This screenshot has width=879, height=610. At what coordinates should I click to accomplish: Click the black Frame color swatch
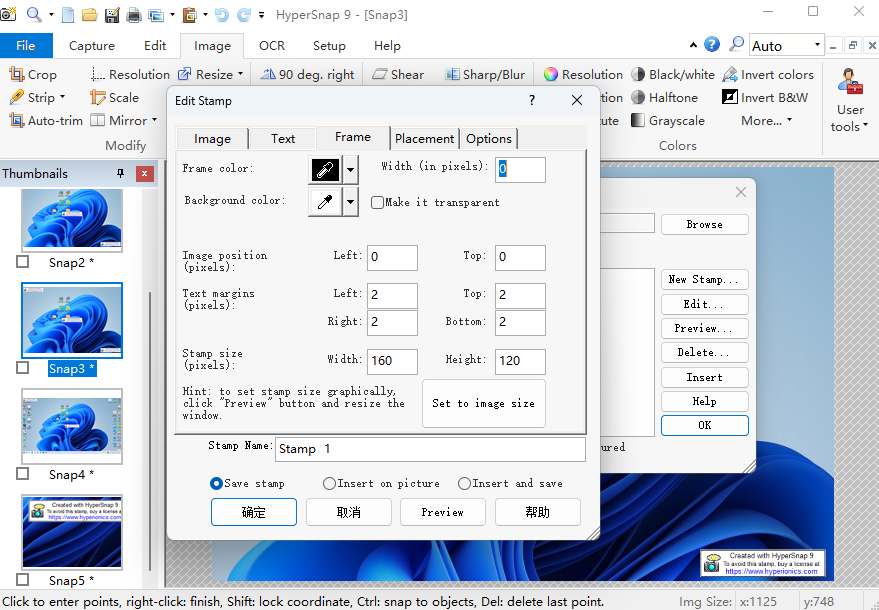pos(325,170)
